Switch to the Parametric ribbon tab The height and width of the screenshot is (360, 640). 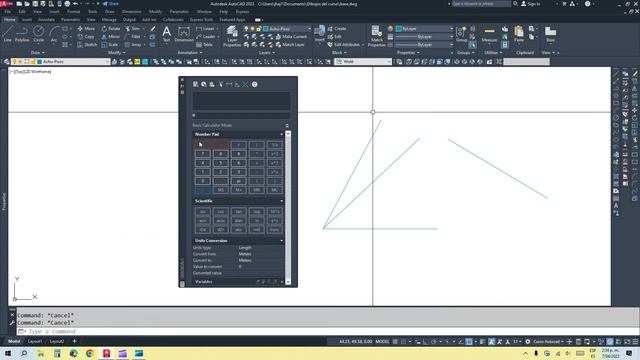point(70,20)
